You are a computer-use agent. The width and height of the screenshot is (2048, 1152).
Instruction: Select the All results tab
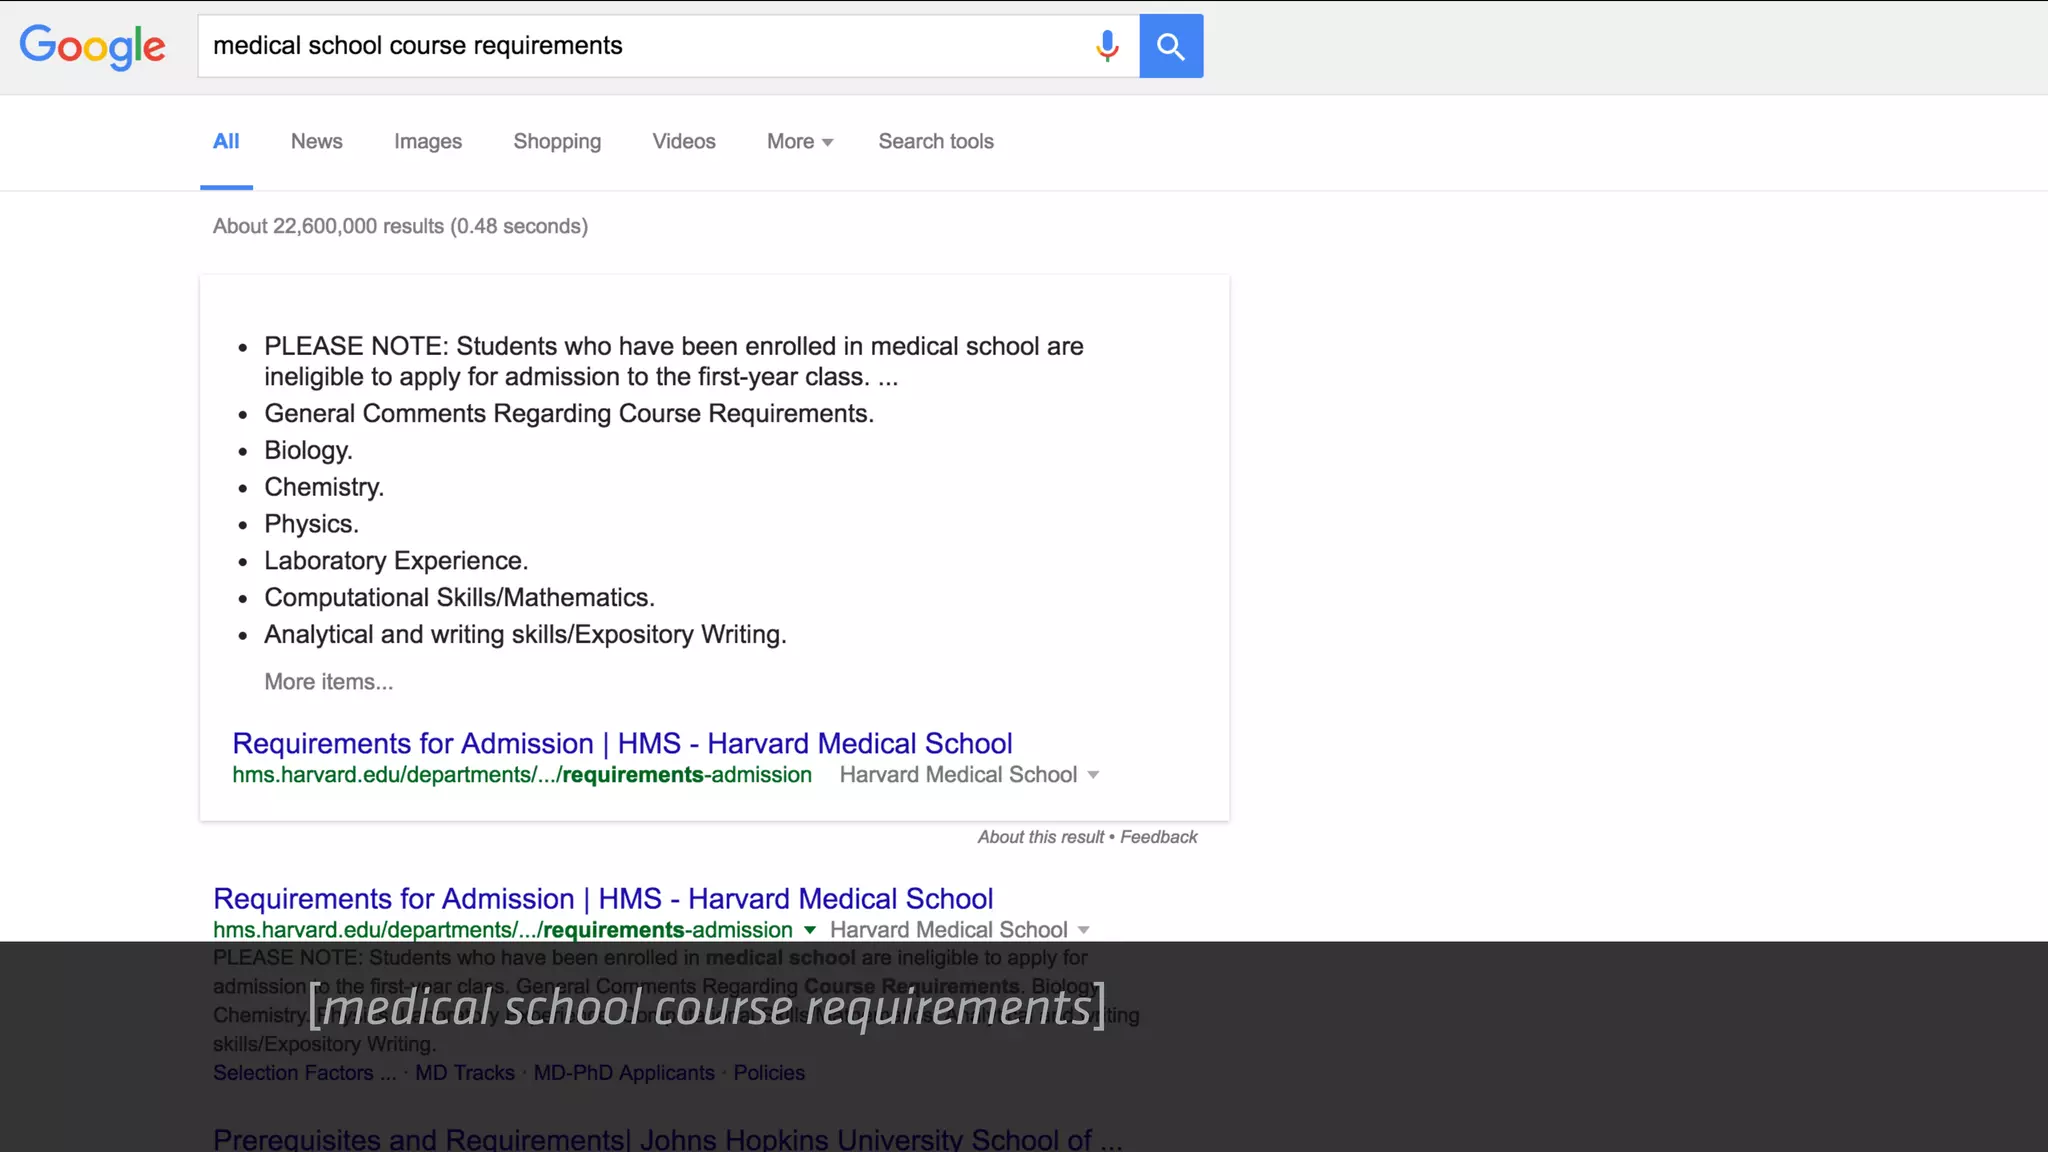coord(226,141)
